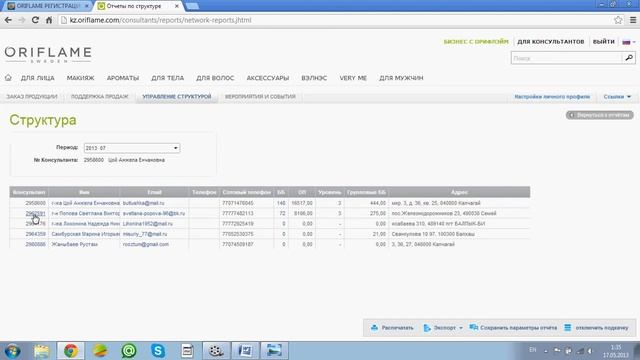This screenshot has width=640, height=360.
Task: Open the МЕРОПРИЯТИЯ И СОБЫТИЯ tab
Action: (x=260, y=97)
